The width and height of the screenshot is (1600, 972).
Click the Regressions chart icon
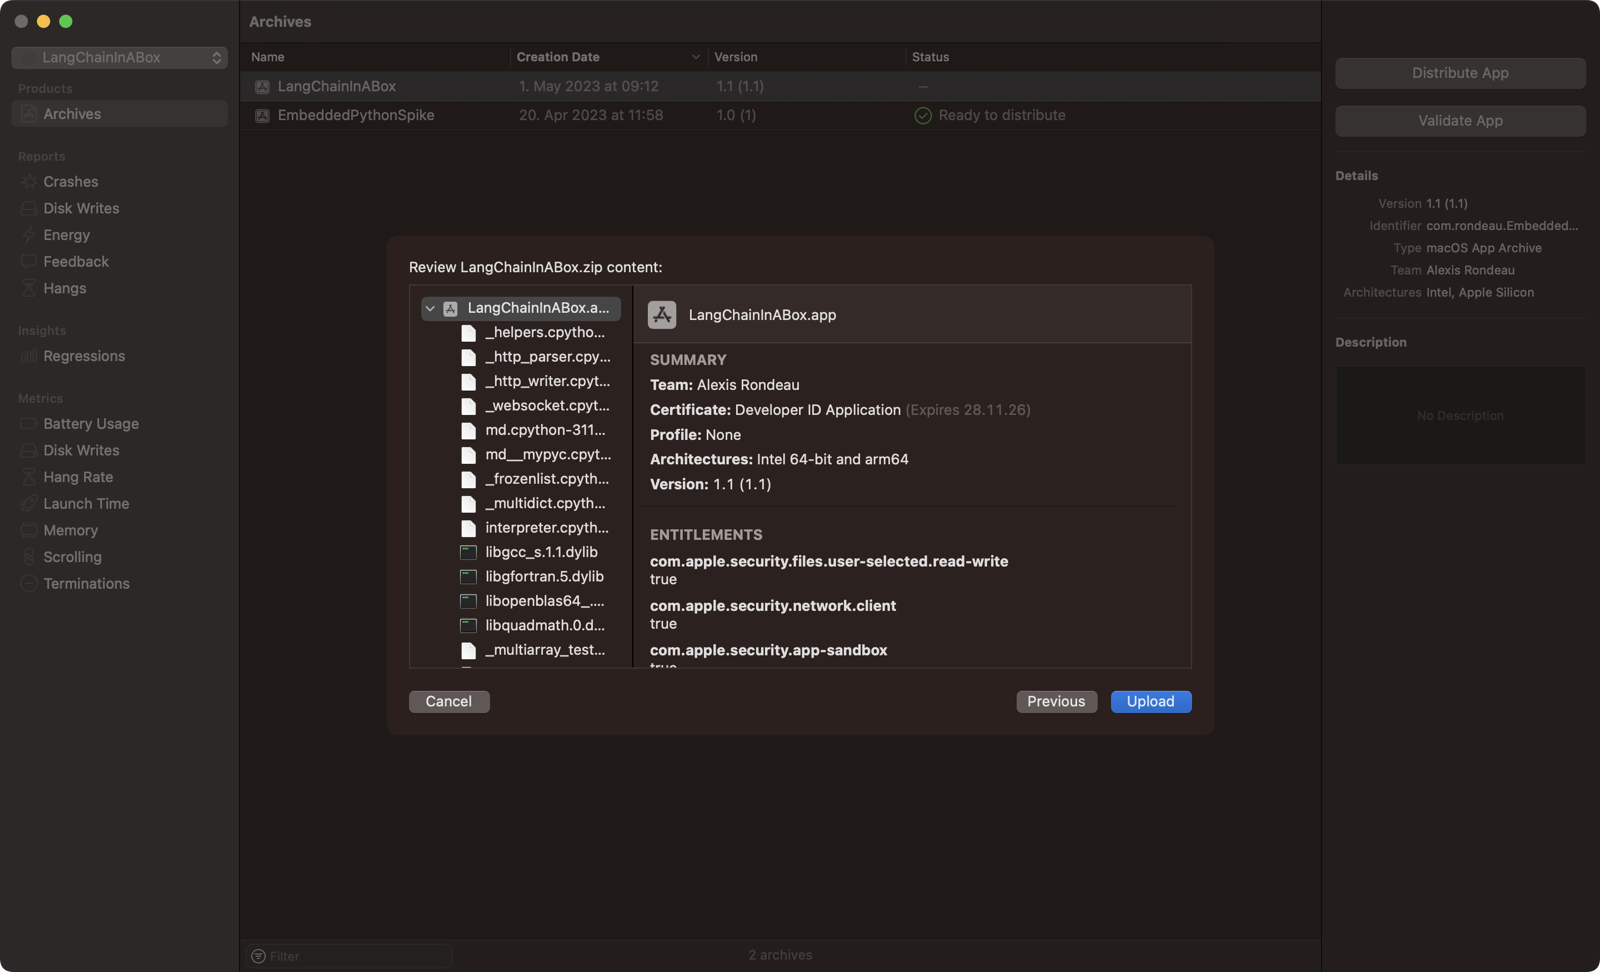(x=29, y=356)
